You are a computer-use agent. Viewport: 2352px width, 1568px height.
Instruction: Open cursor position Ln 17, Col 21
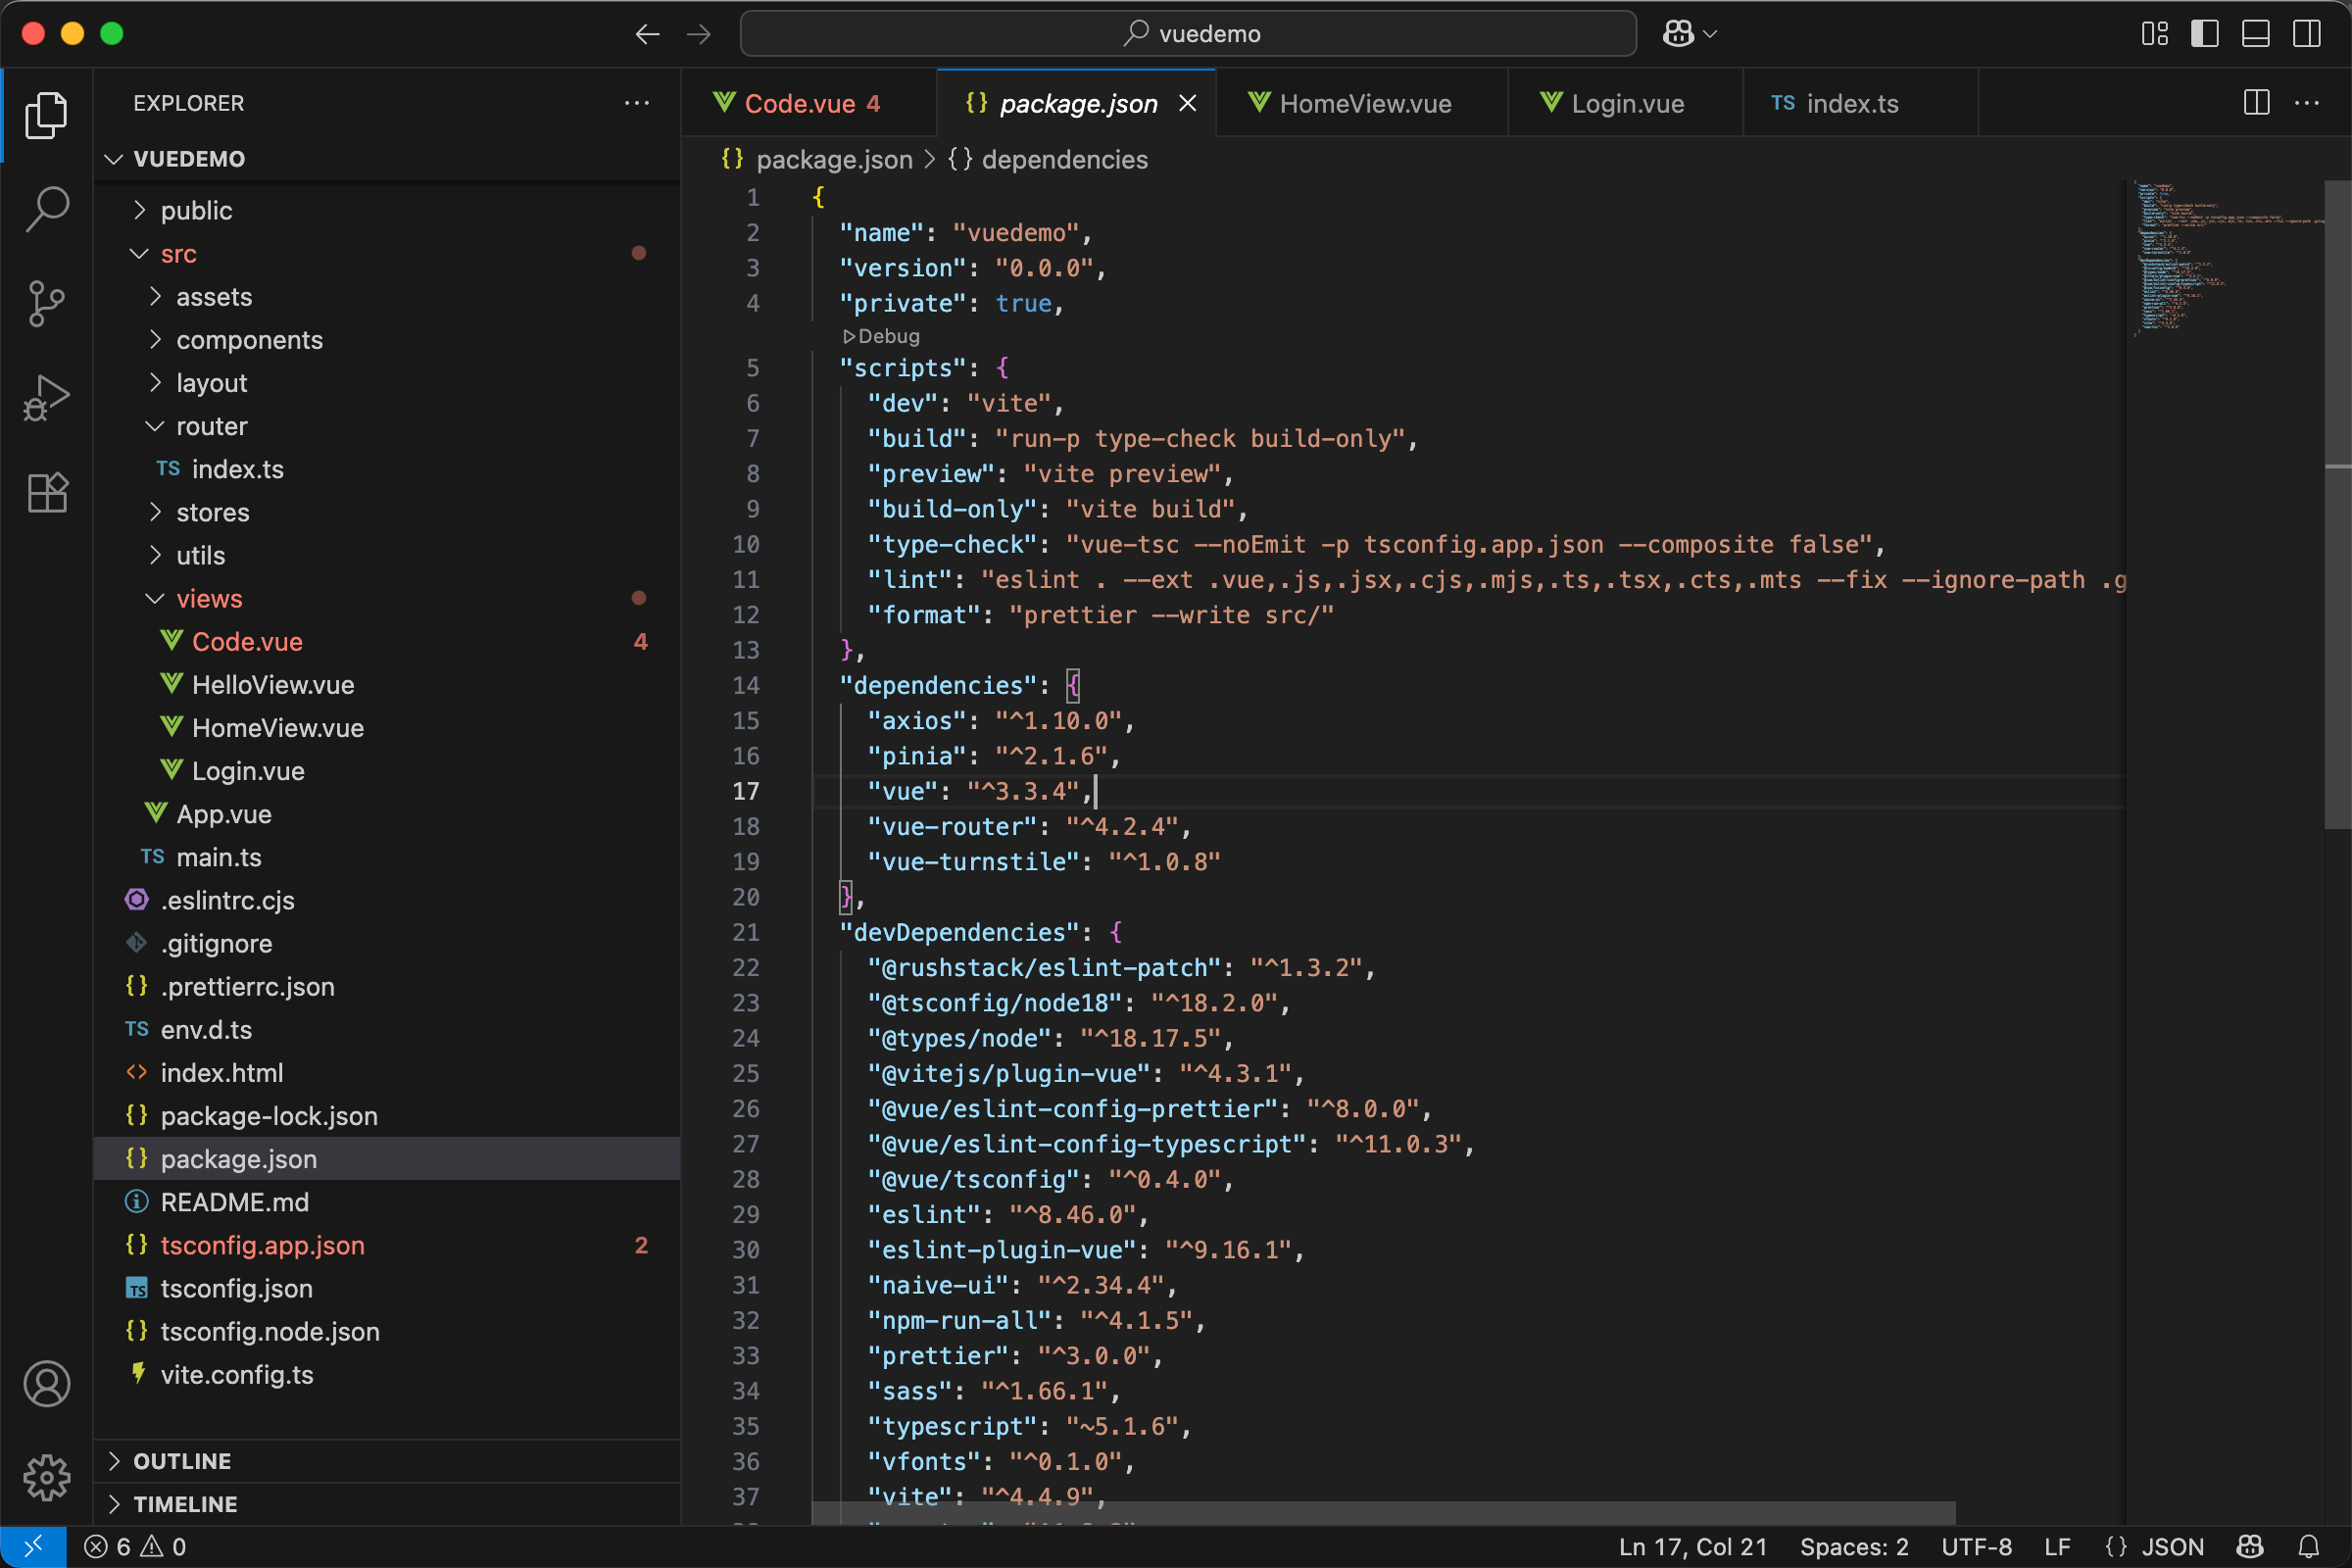pos(1693,1547)
